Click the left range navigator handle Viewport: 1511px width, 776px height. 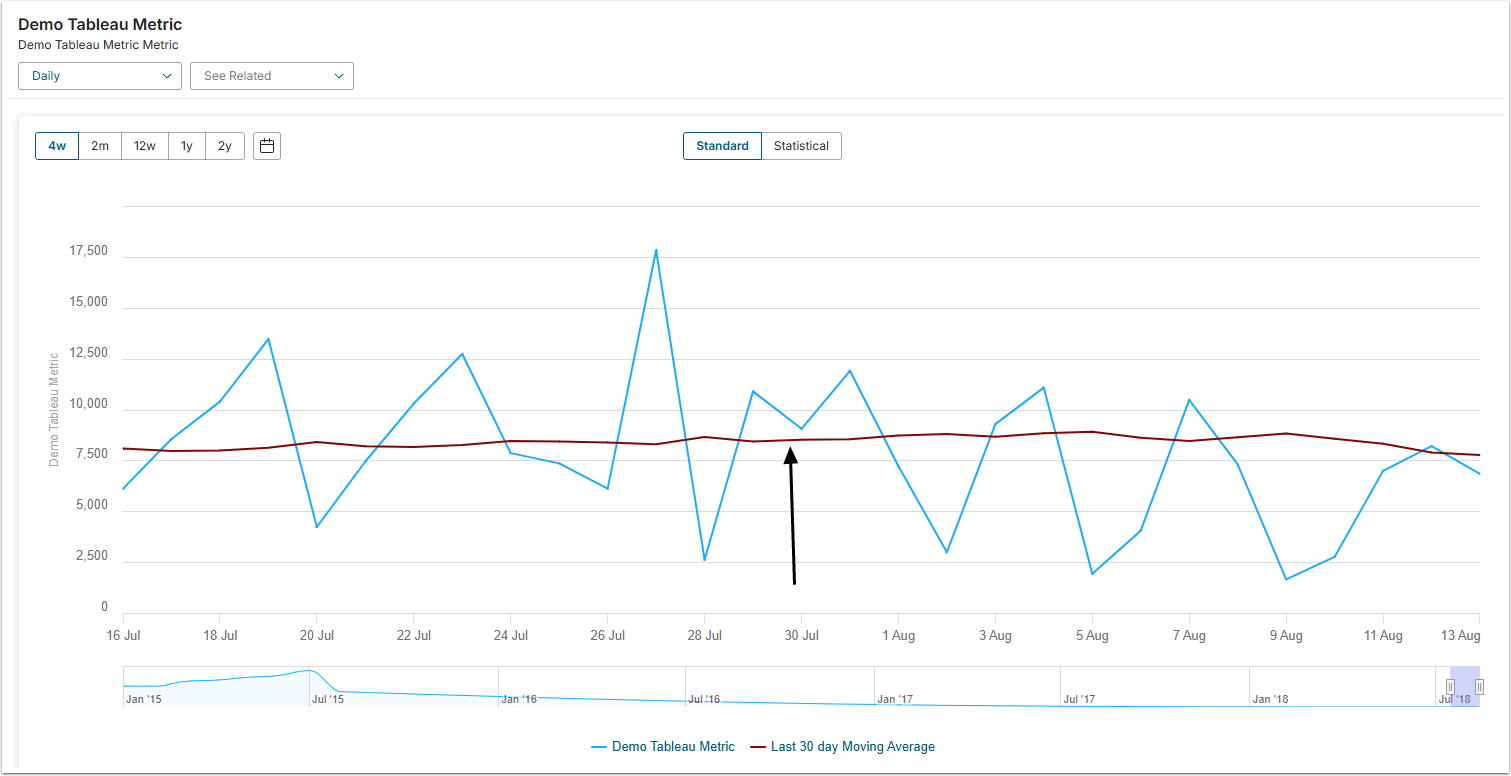1451,687
